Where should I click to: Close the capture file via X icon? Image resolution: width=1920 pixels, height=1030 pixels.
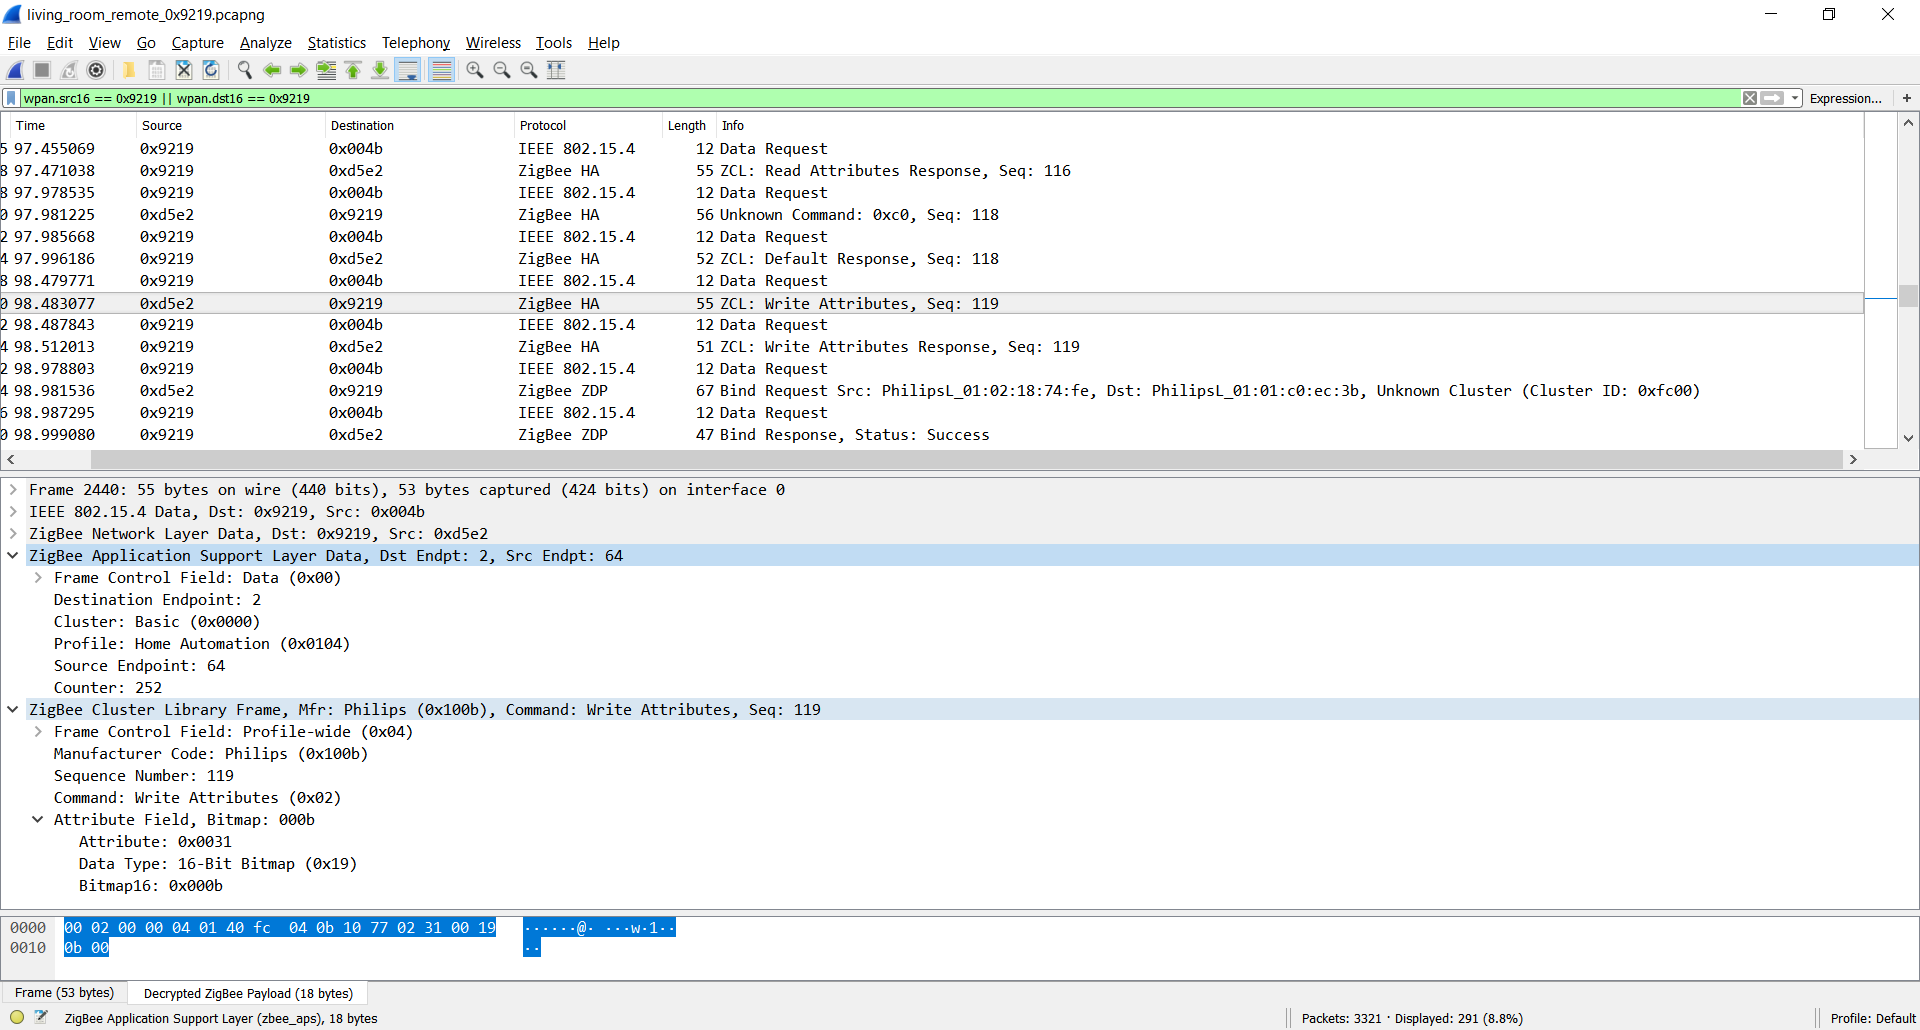coord(183,70)
